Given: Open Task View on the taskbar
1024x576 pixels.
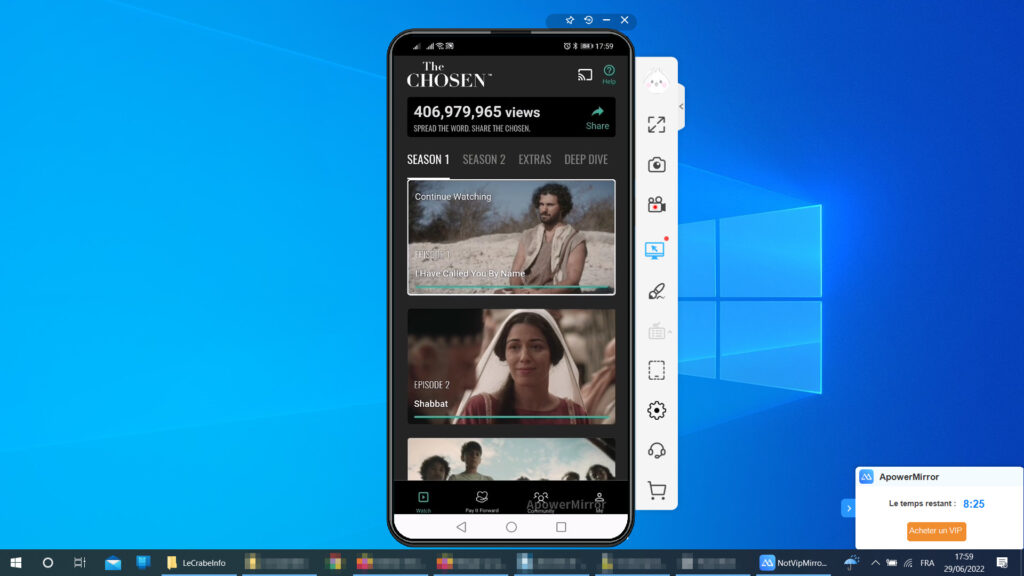Looking at the screenshot, I should tap(80, 562).
